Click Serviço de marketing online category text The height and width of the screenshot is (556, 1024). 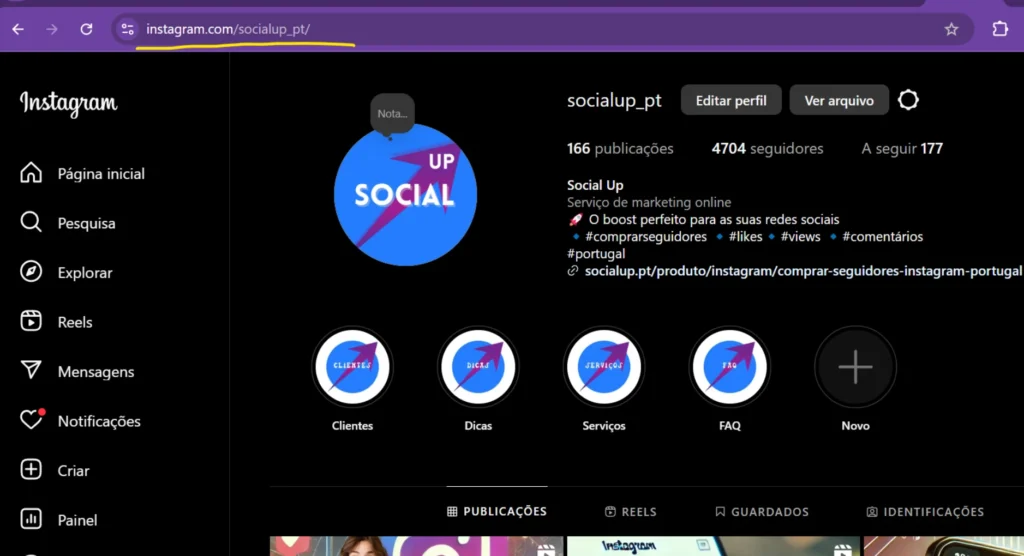648,202
